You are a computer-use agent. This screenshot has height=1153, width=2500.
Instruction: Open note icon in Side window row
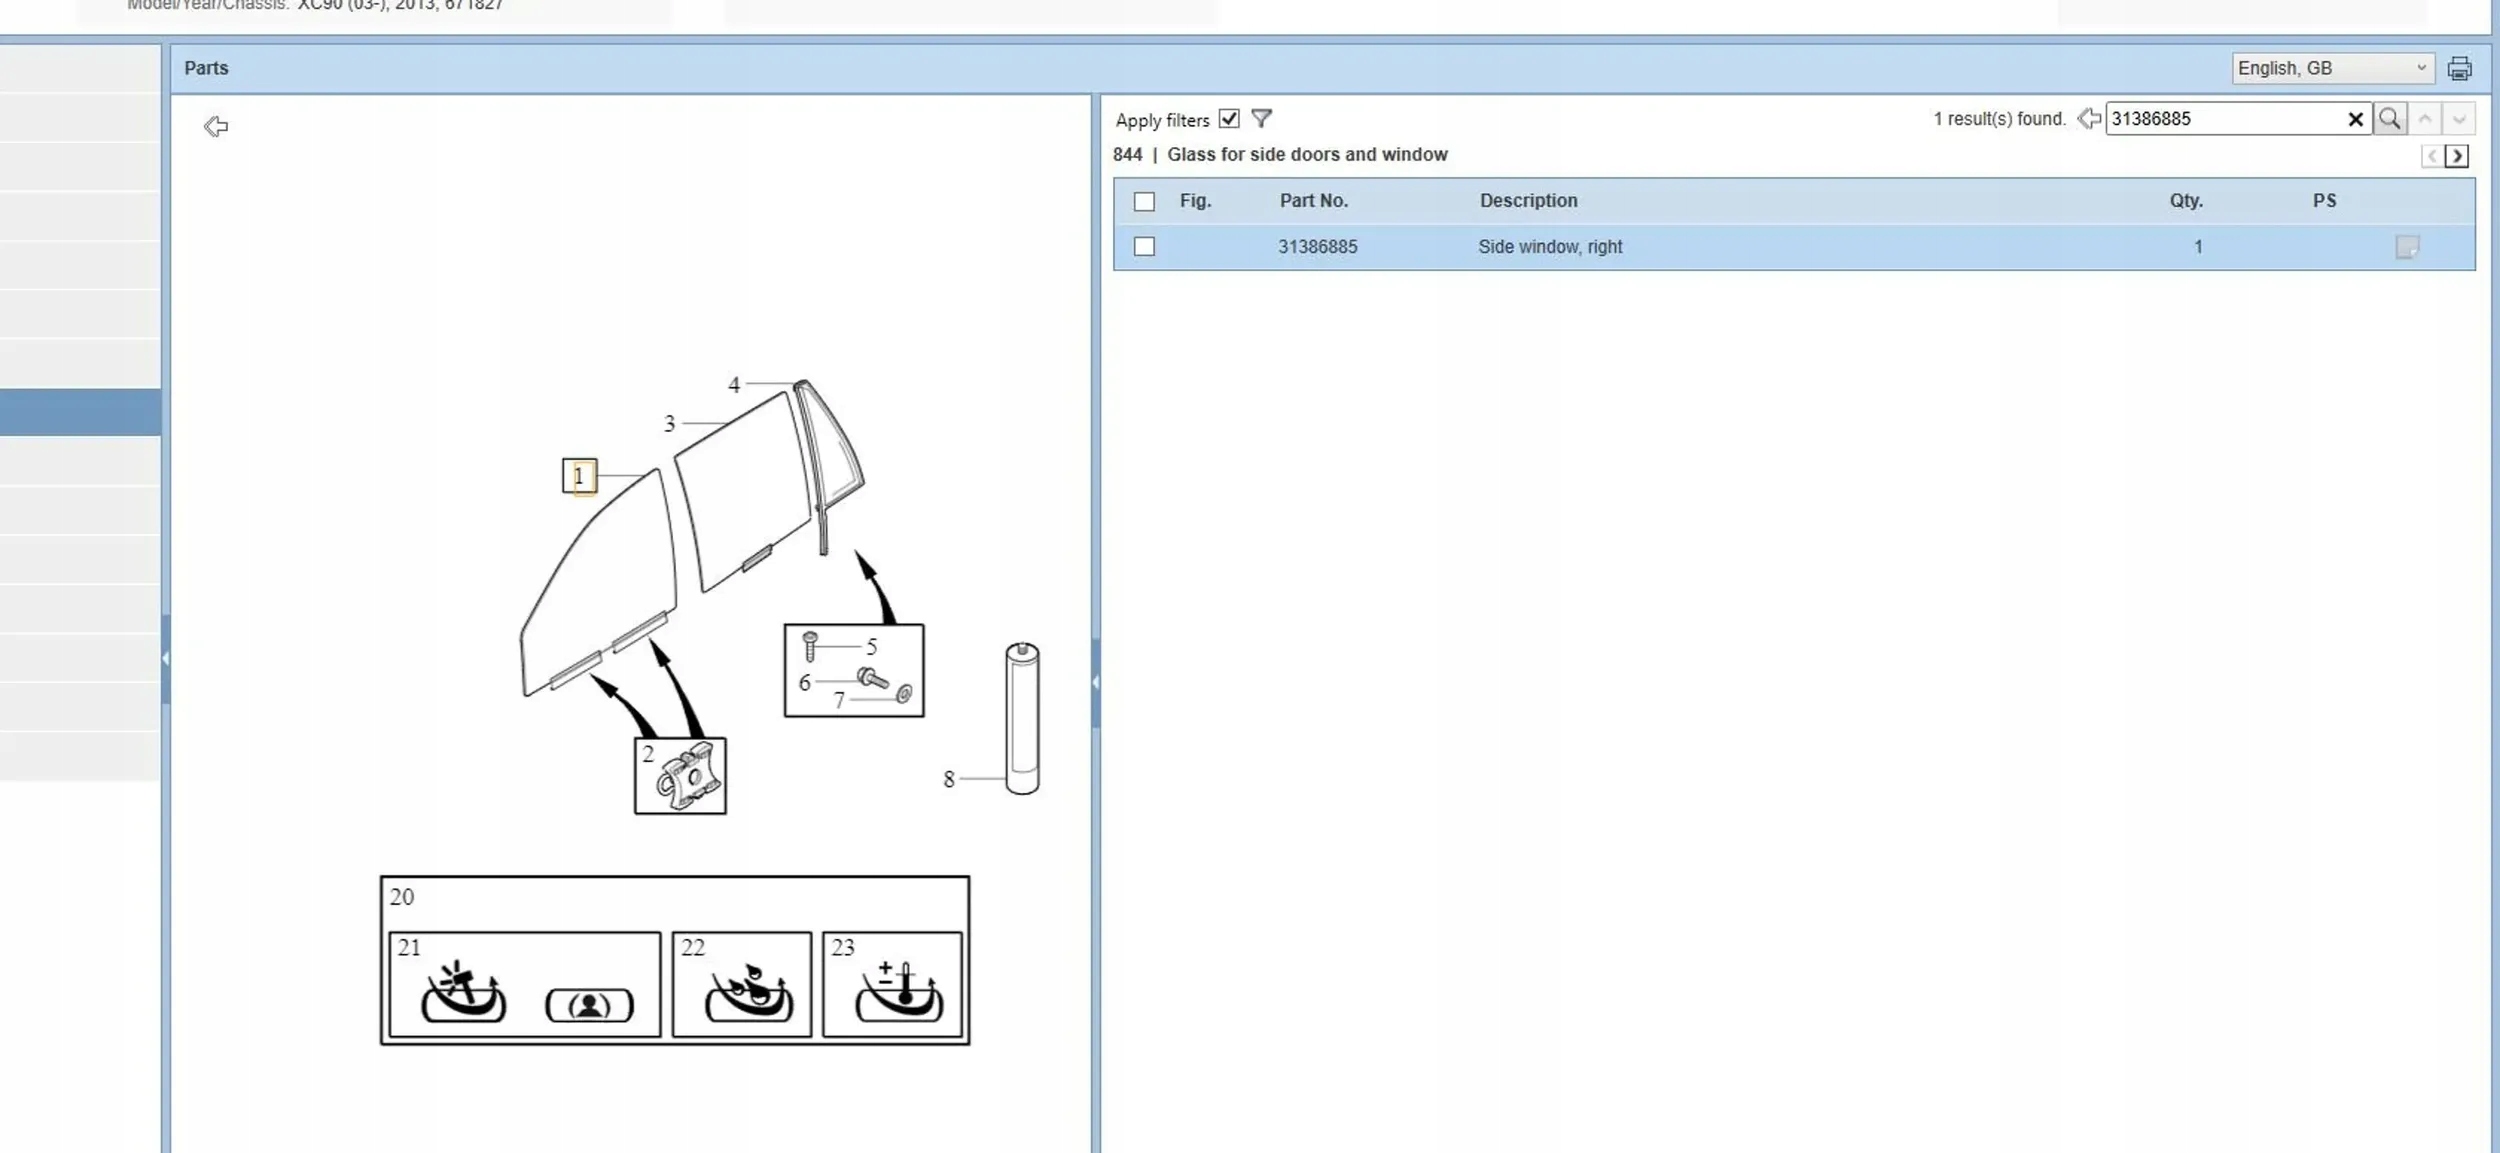click(2406, 247)
